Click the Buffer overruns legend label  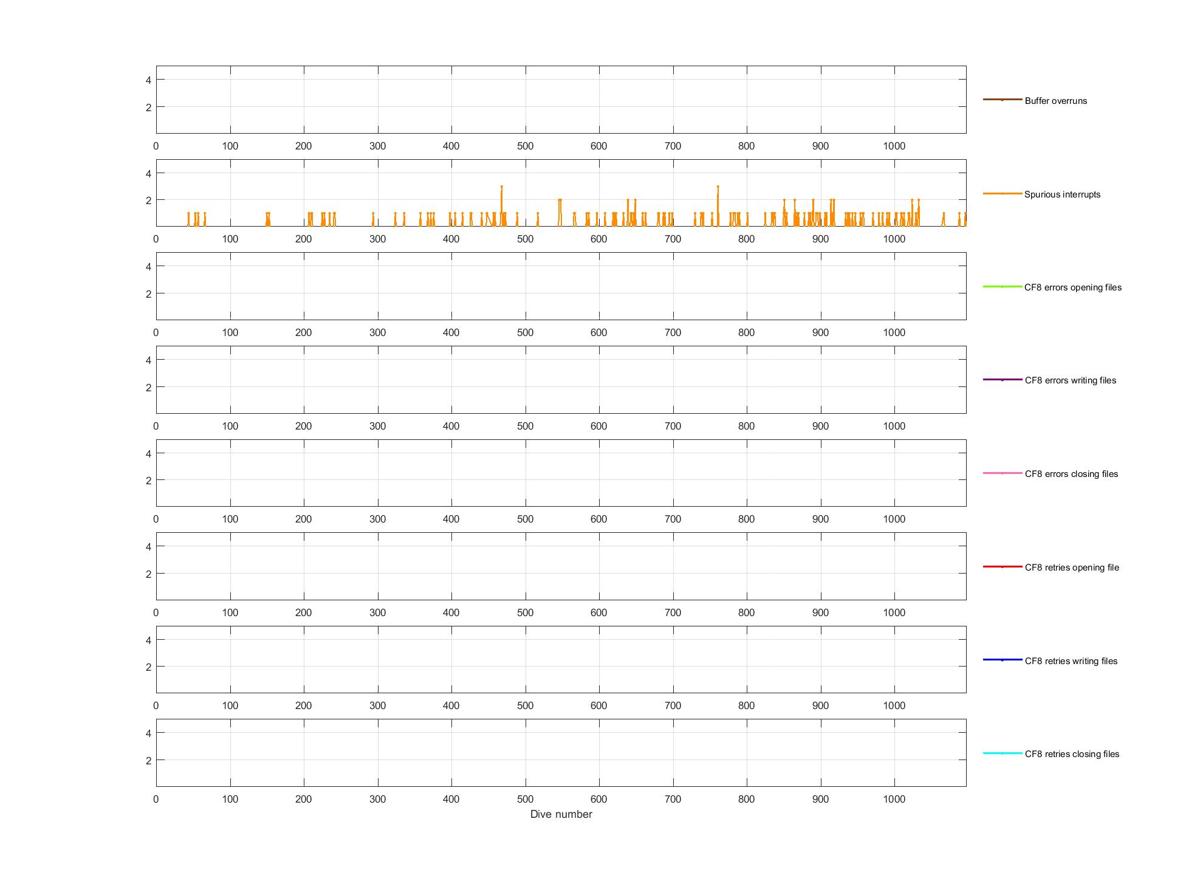[x=1055, y=101]
